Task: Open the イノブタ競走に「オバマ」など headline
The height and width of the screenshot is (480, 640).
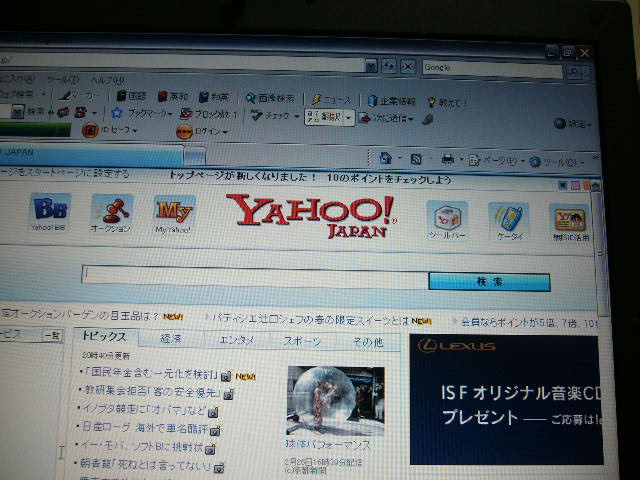Action: [x=144, y=409]
